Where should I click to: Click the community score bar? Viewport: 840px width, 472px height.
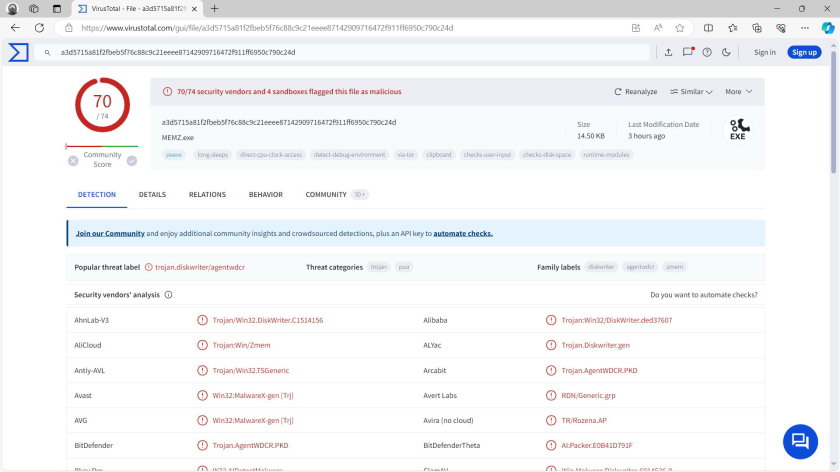tap(102, 146)
